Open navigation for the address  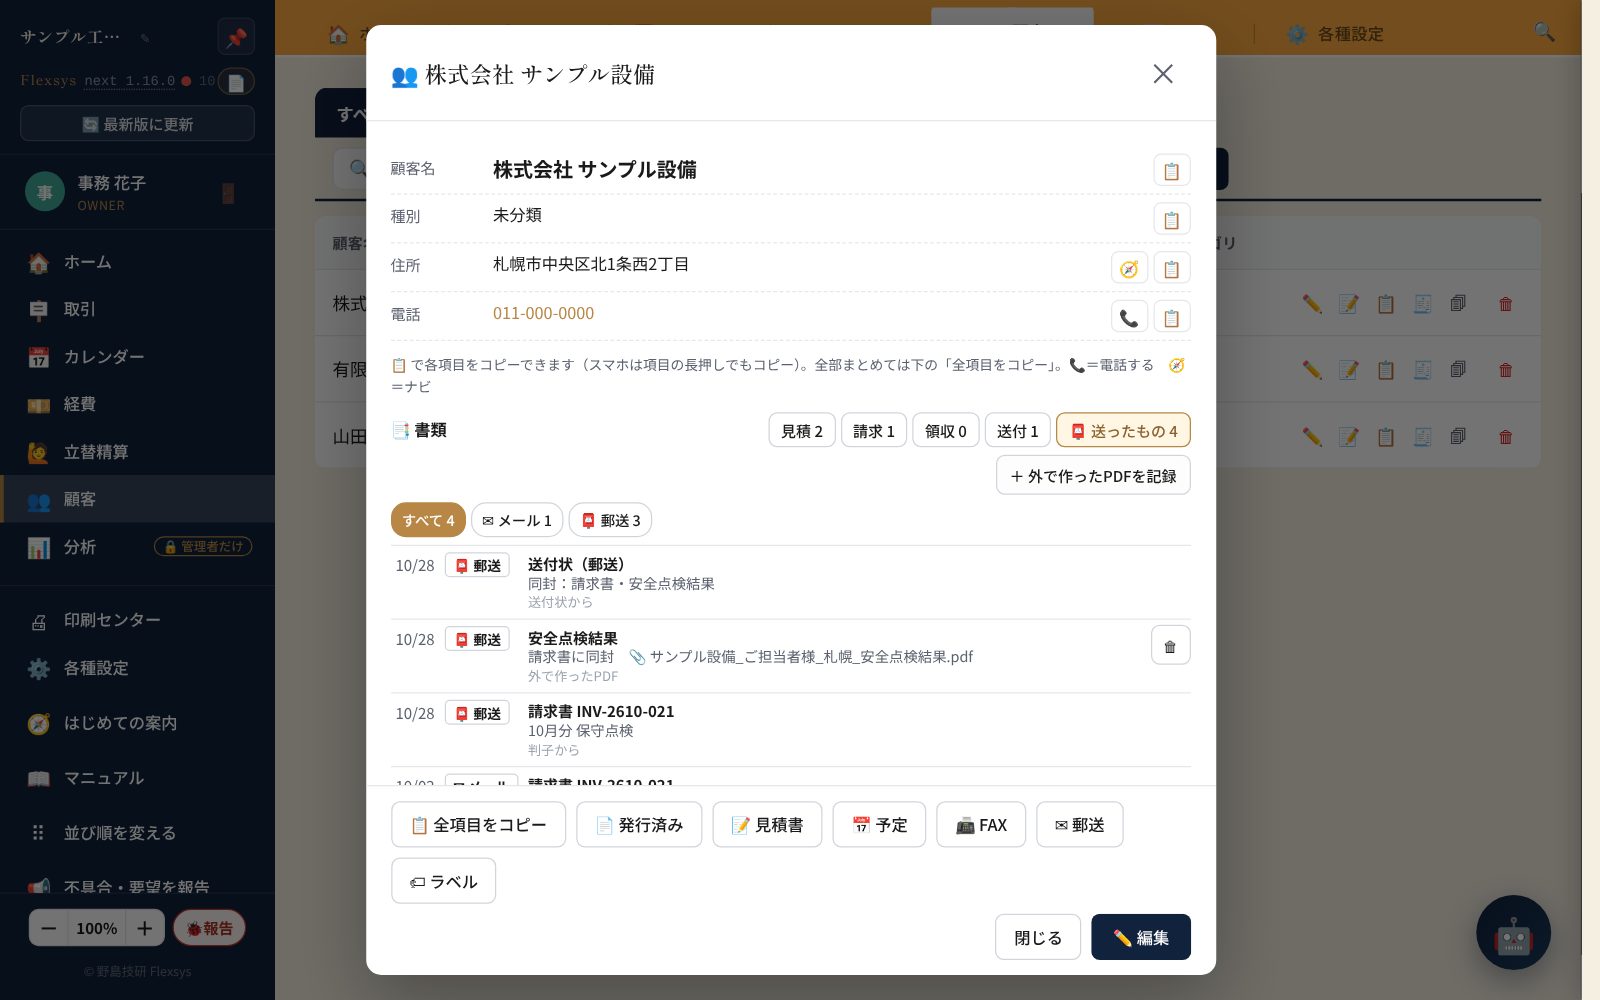[x=1129, y=268]
